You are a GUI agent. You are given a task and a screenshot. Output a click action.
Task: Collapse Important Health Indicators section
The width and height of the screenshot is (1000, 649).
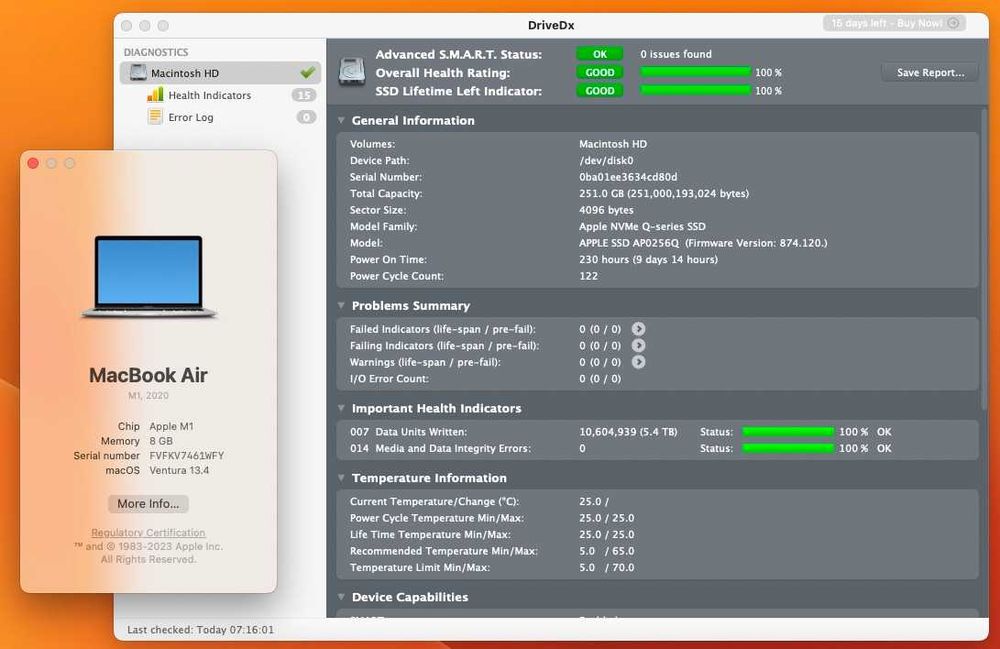click(341, 409)
